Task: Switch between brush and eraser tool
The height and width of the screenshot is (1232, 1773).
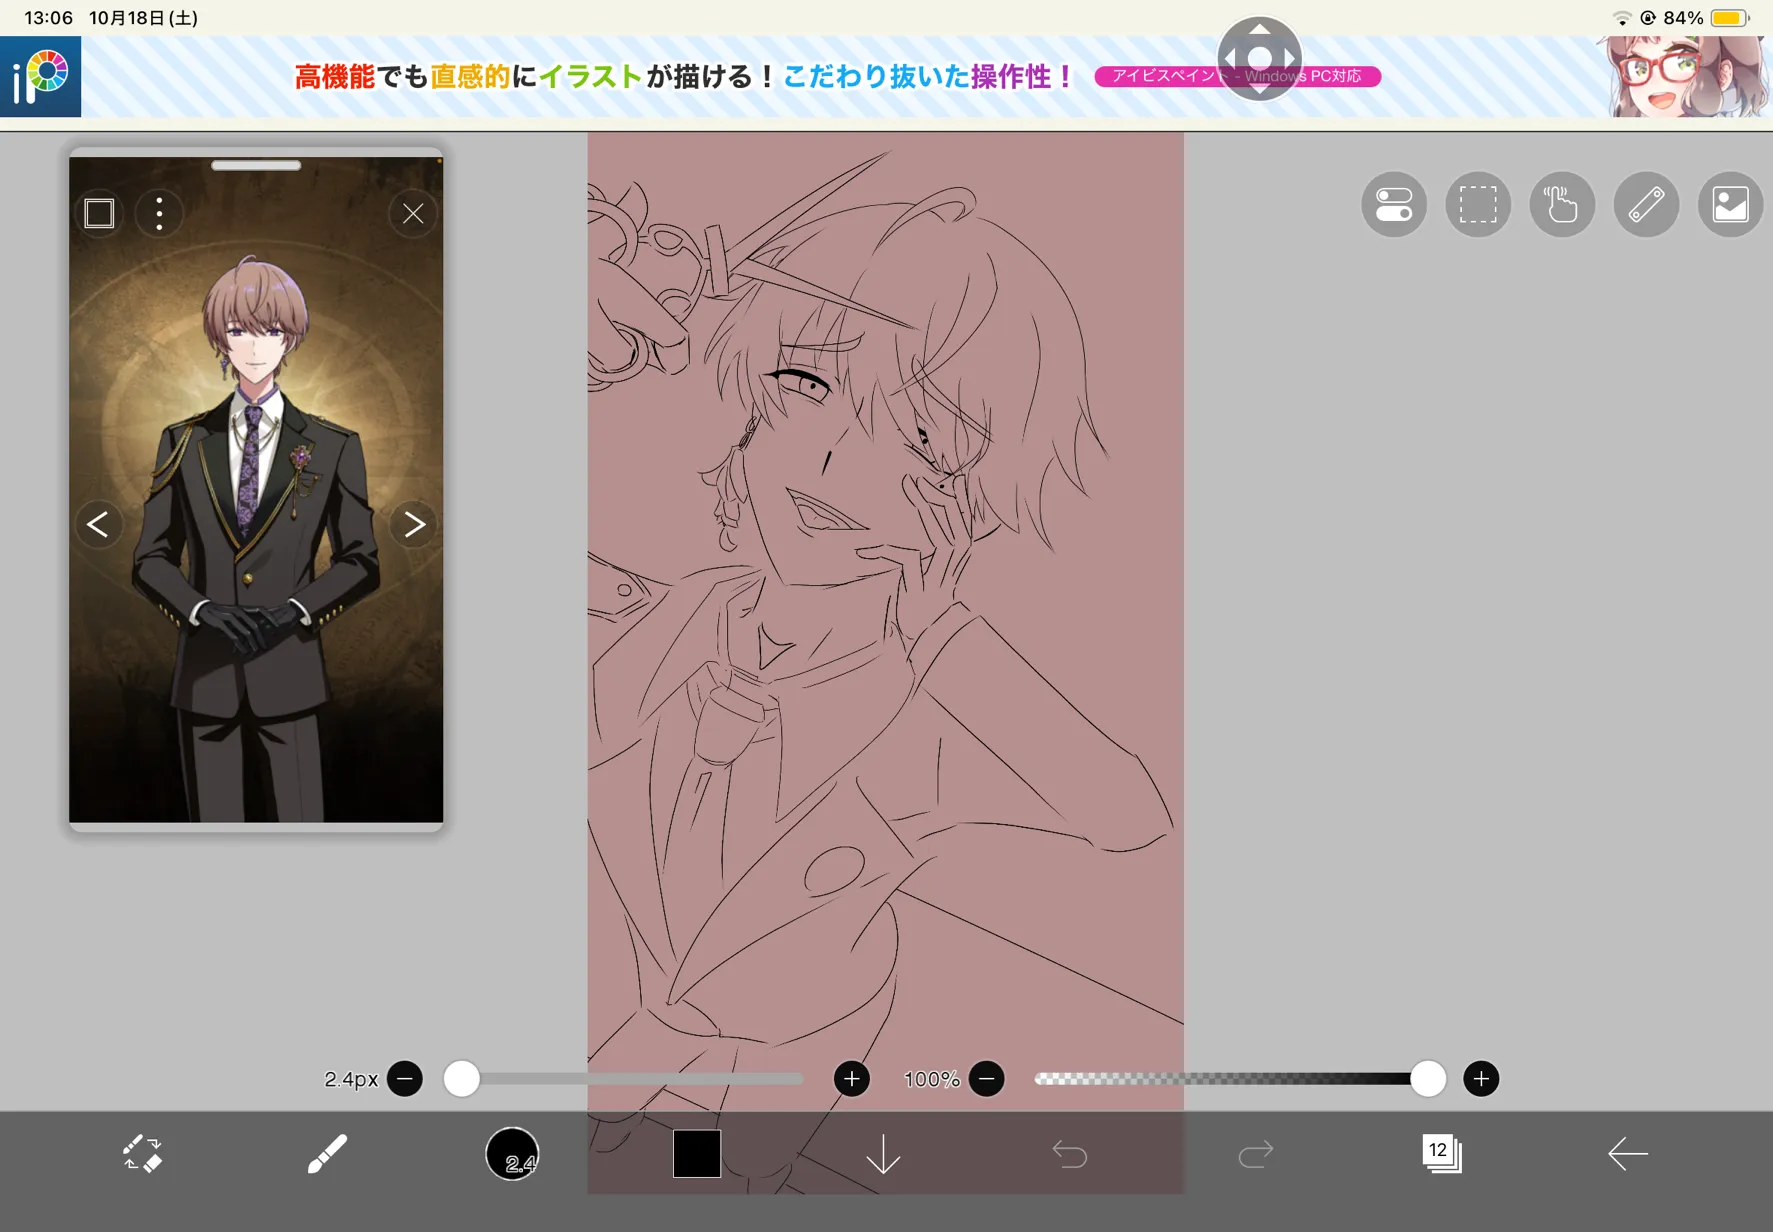Action: (x=142, y=1154)
